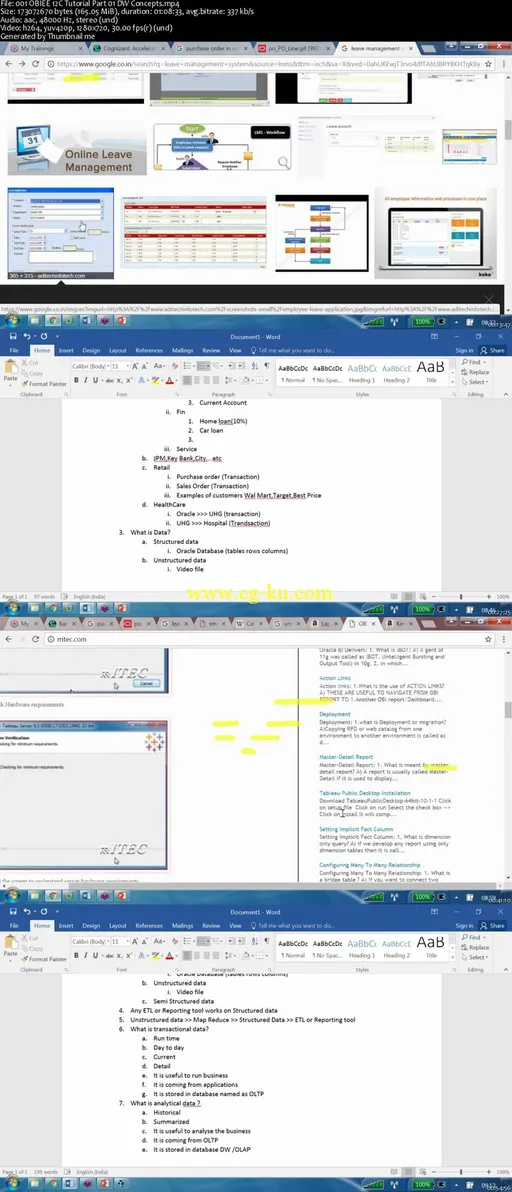The image size is (512, 1192).
Task: Open the Action Links article link on mitec.com
Action: point(337,677)
